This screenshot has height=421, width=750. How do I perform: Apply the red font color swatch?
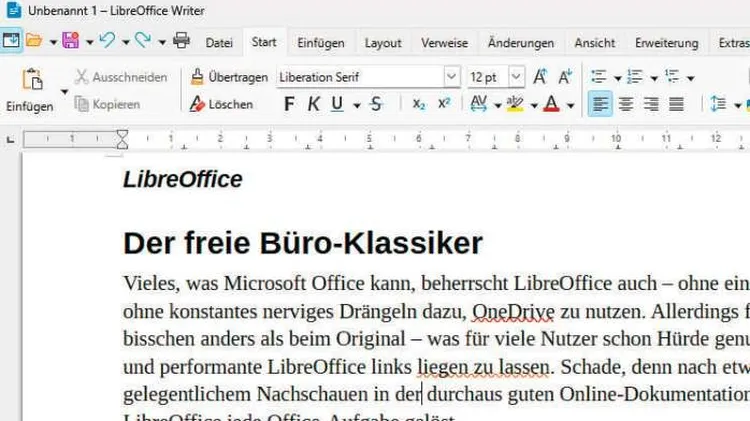click(x=551, y=104)
